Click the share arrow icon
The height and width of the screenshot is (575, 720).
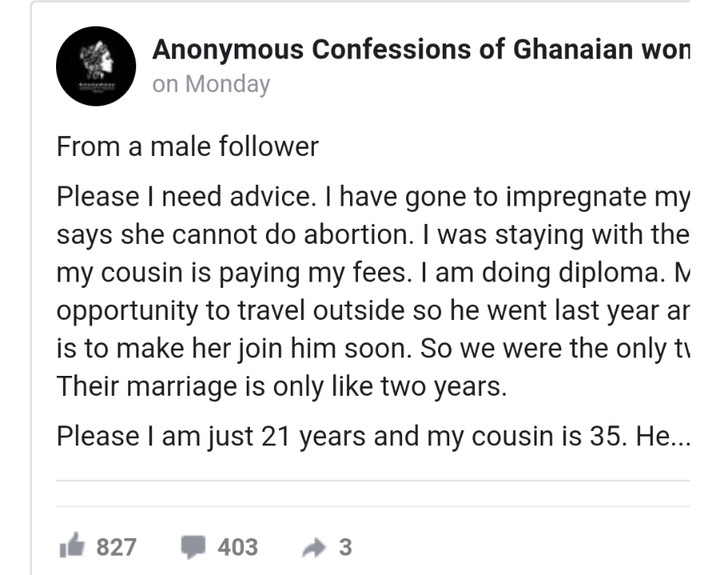315,547
